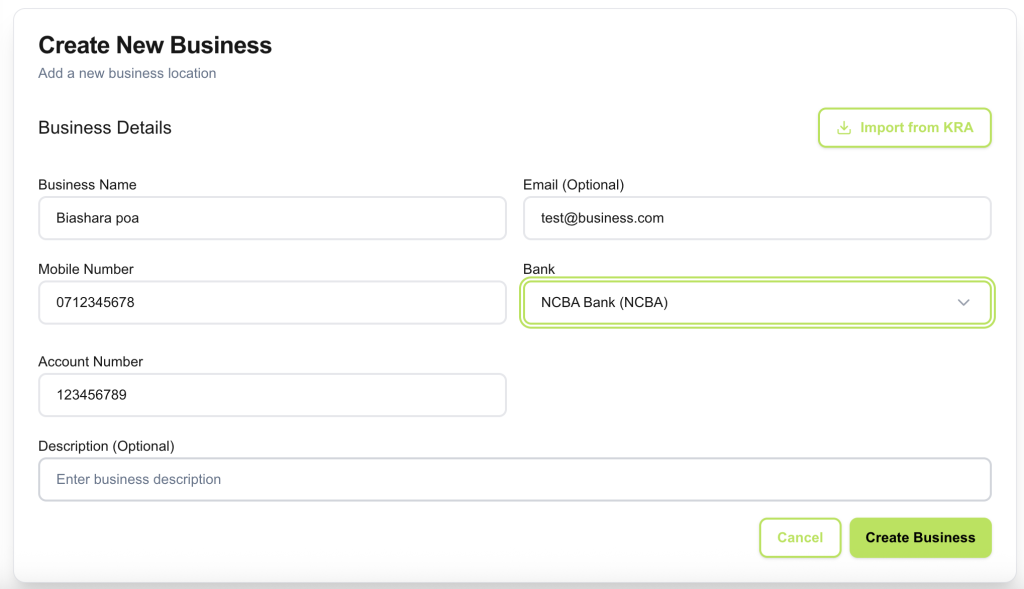This screenshot has height=589, width=1024.
Task: Focus the Description (Optional) input field
Action: click(x=515, y=479)
